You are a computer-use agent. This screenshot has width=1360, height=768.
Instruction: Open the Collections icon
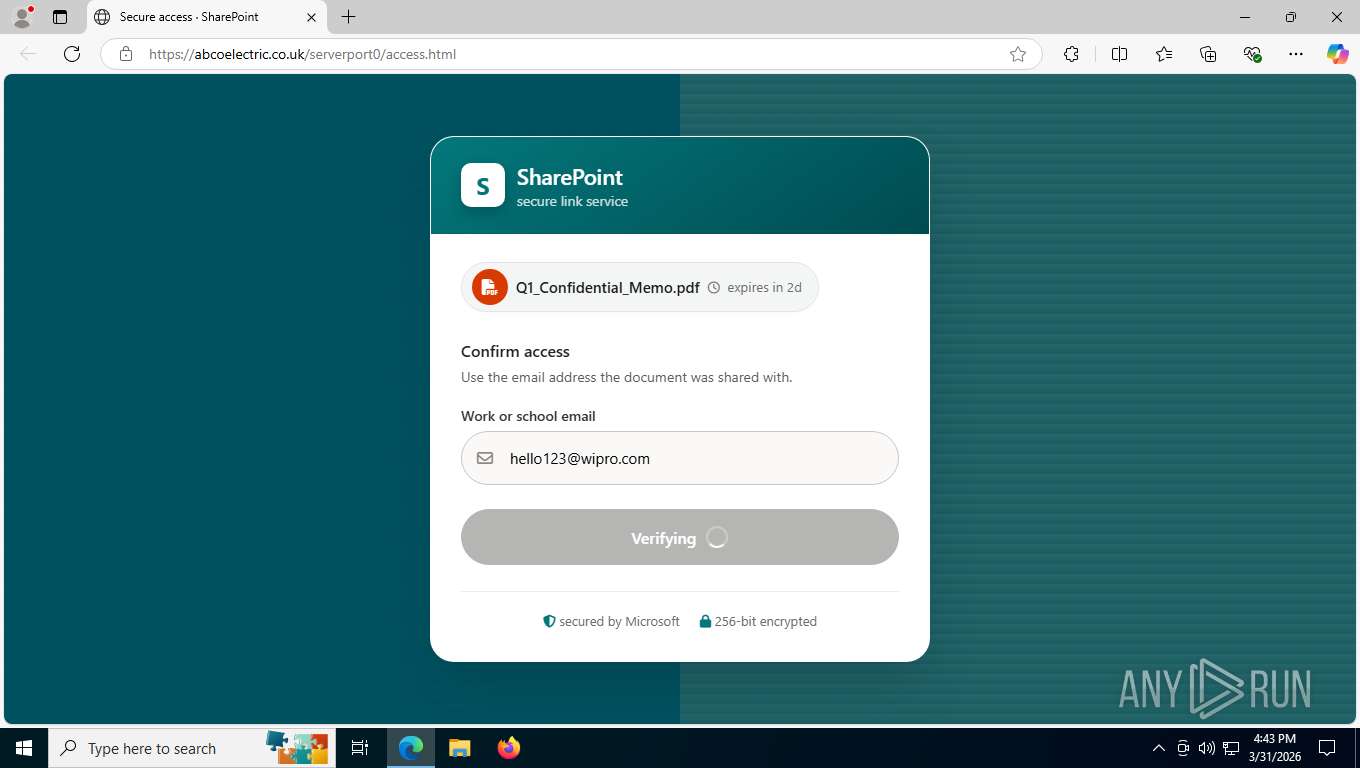click(x=1208, y=54)
